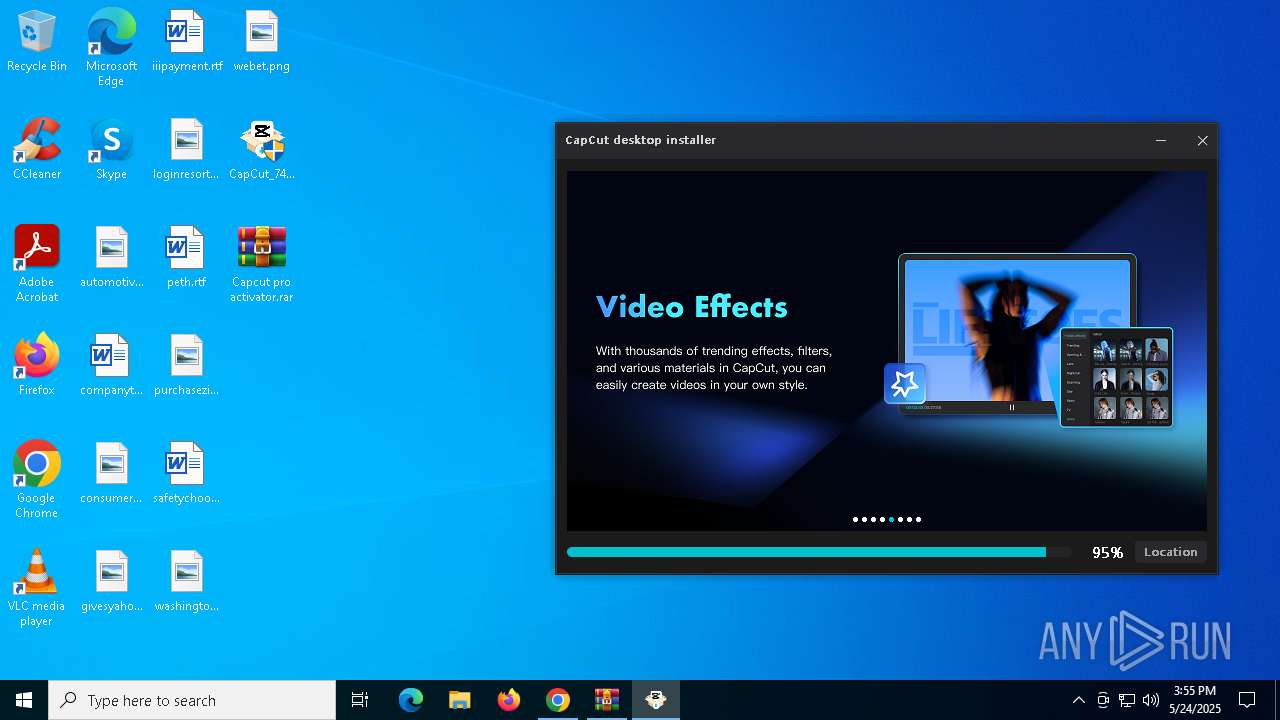Select the iiipayment.rtf desktop file
The height and width of the screenshot is (720, 1280).
[x=187, y=41]
